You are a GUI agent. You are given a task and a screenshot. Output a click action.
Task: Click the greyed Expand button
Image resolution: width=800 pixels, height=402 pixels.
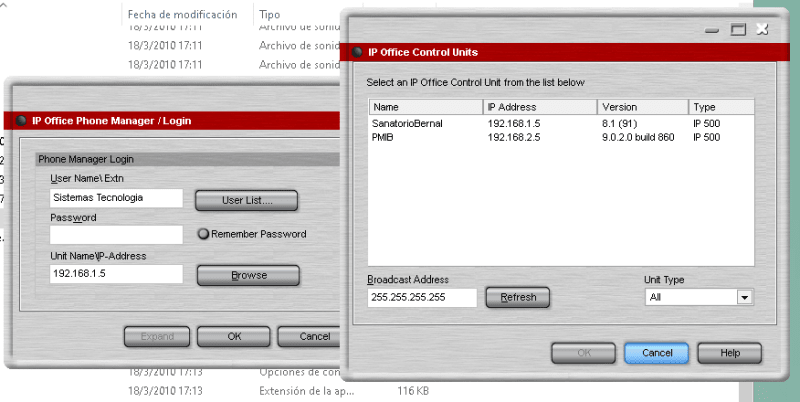[x=157, y=337]
